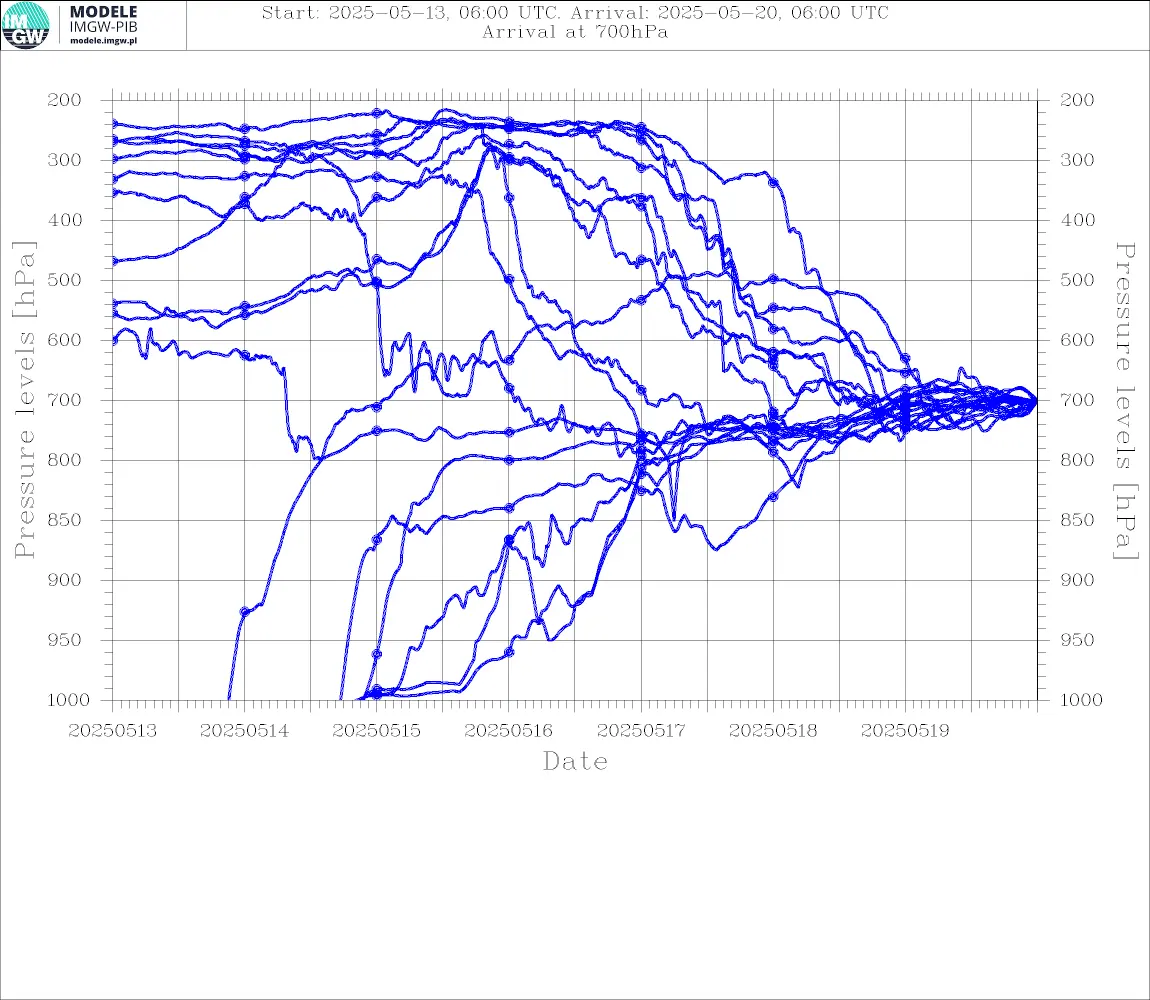Click the left axis 500 label

point(65,280)
